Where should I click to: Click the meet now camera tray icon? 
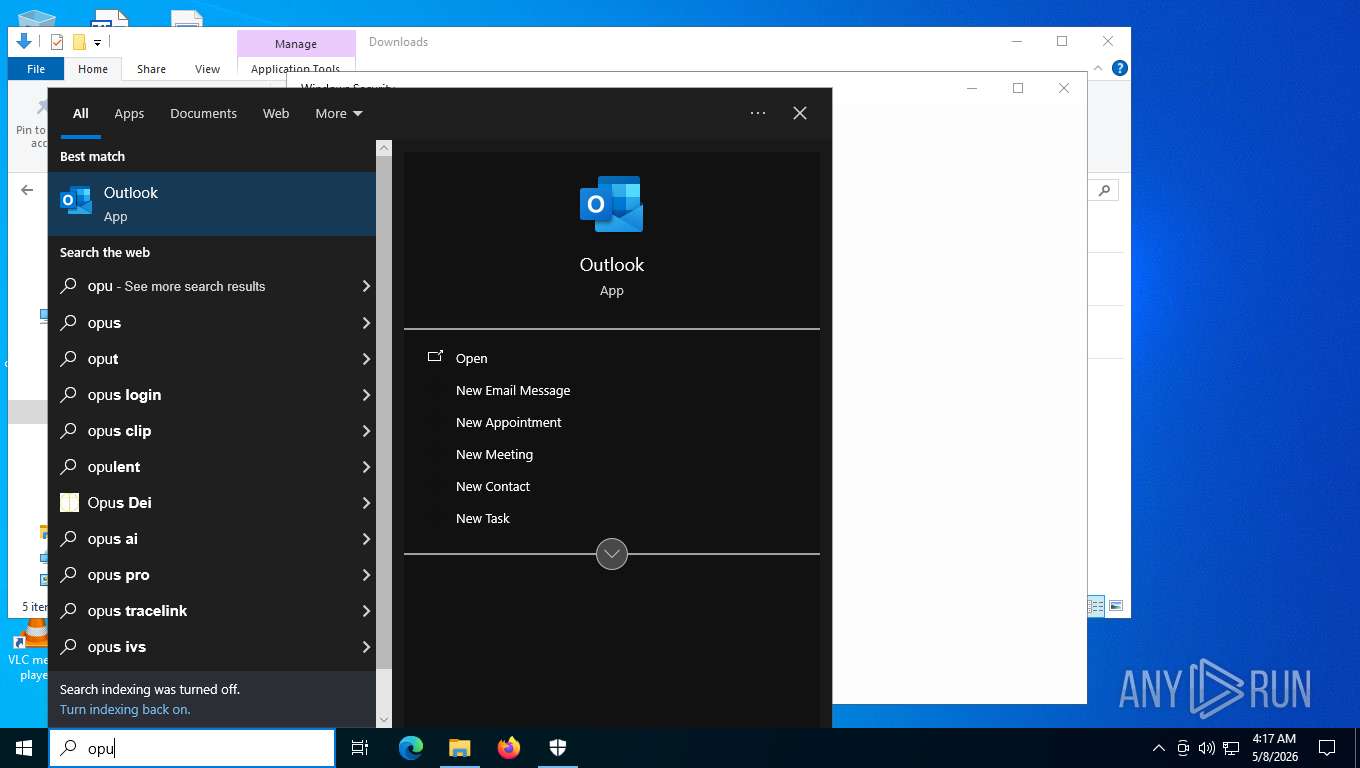1183,748
